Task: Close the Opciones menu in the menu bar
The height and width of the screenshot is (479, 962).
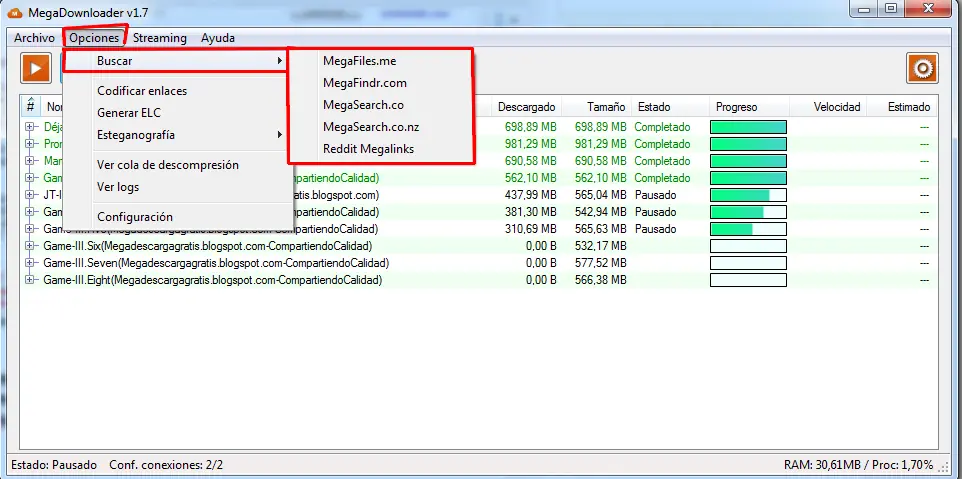Action: tap(94, 38)
